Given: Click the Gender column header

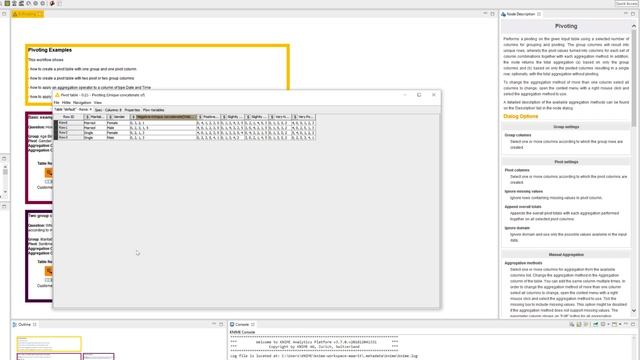Looking at the screenshot, I should [x=118, y=117].
